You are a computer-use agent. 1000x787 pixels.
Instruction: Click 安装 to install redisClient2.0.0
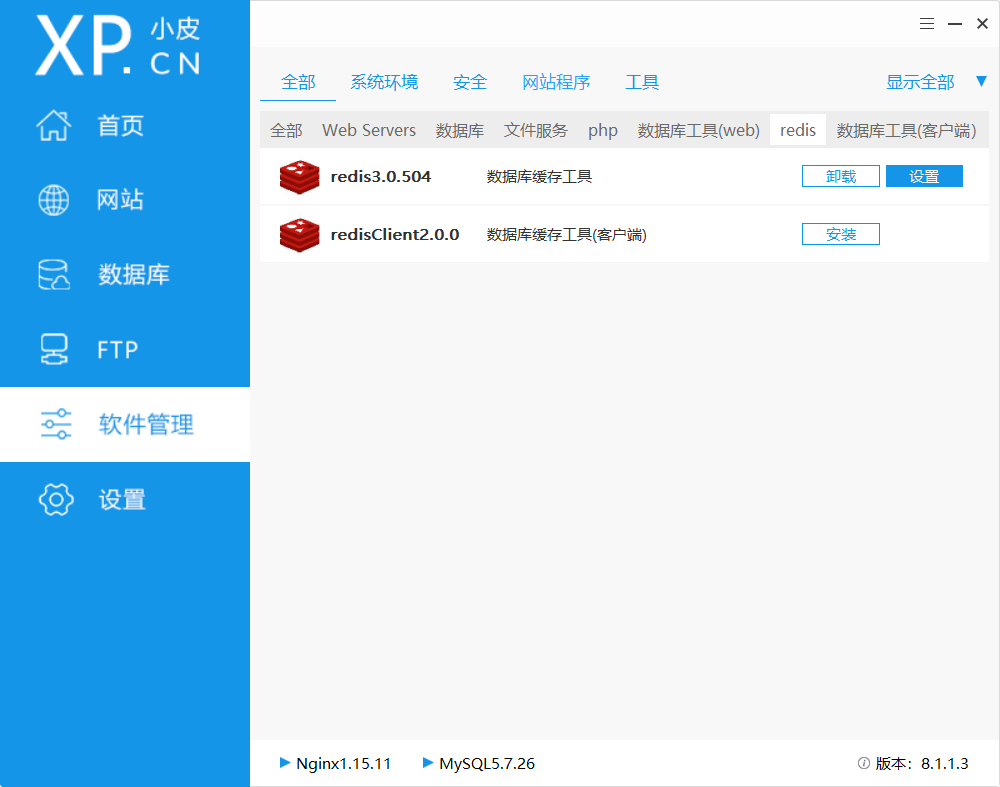coord(840,234)
